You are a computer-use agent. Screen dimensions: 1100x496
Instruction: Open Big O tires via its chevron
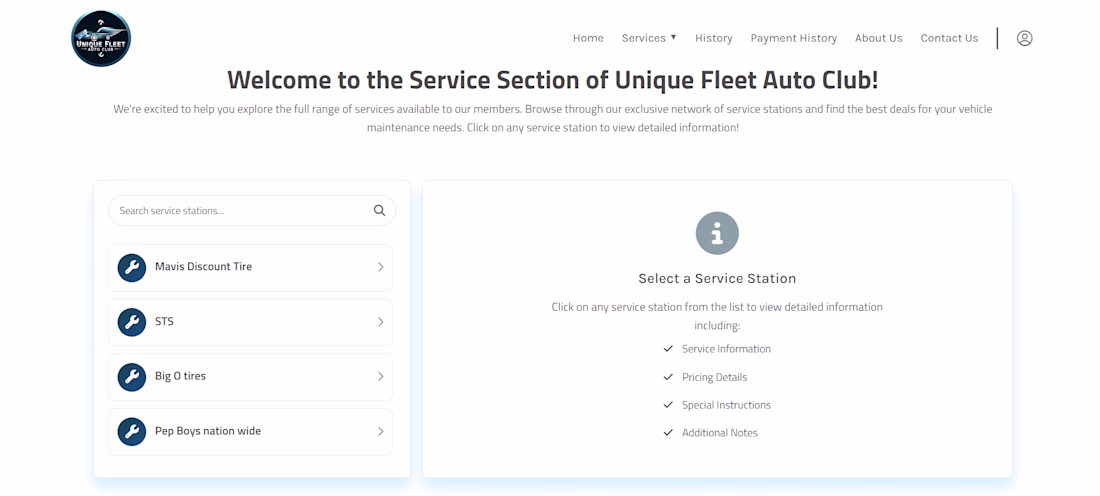380,377
